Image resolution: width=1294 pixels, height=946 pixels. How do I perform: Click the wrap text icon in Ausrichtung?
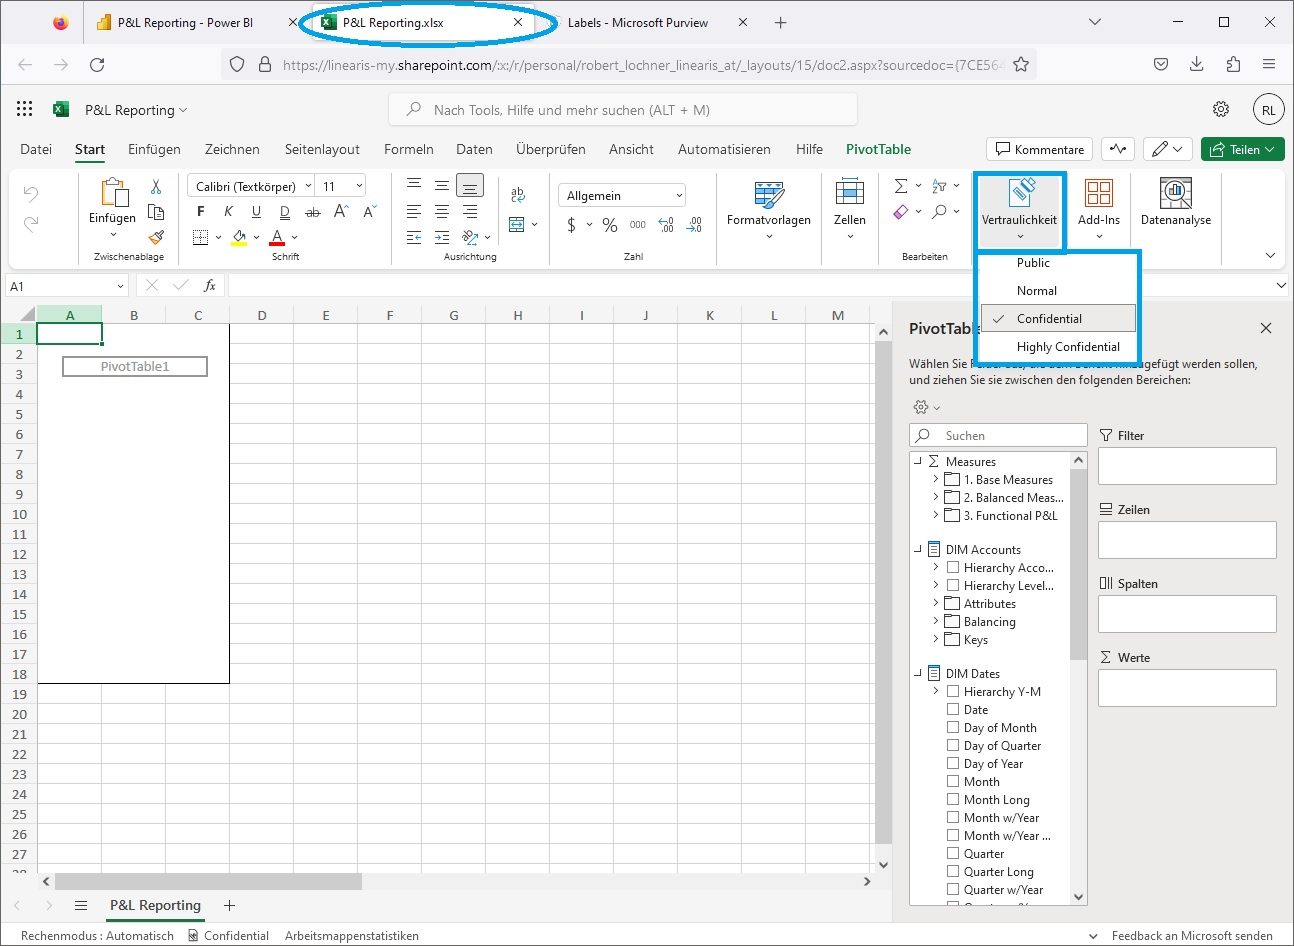pos(517,197)
